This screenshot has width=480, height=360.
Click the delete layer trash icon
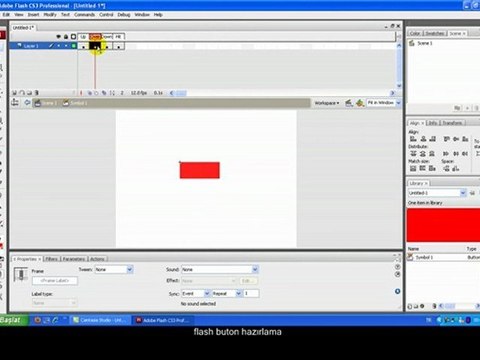coord(37,93)
